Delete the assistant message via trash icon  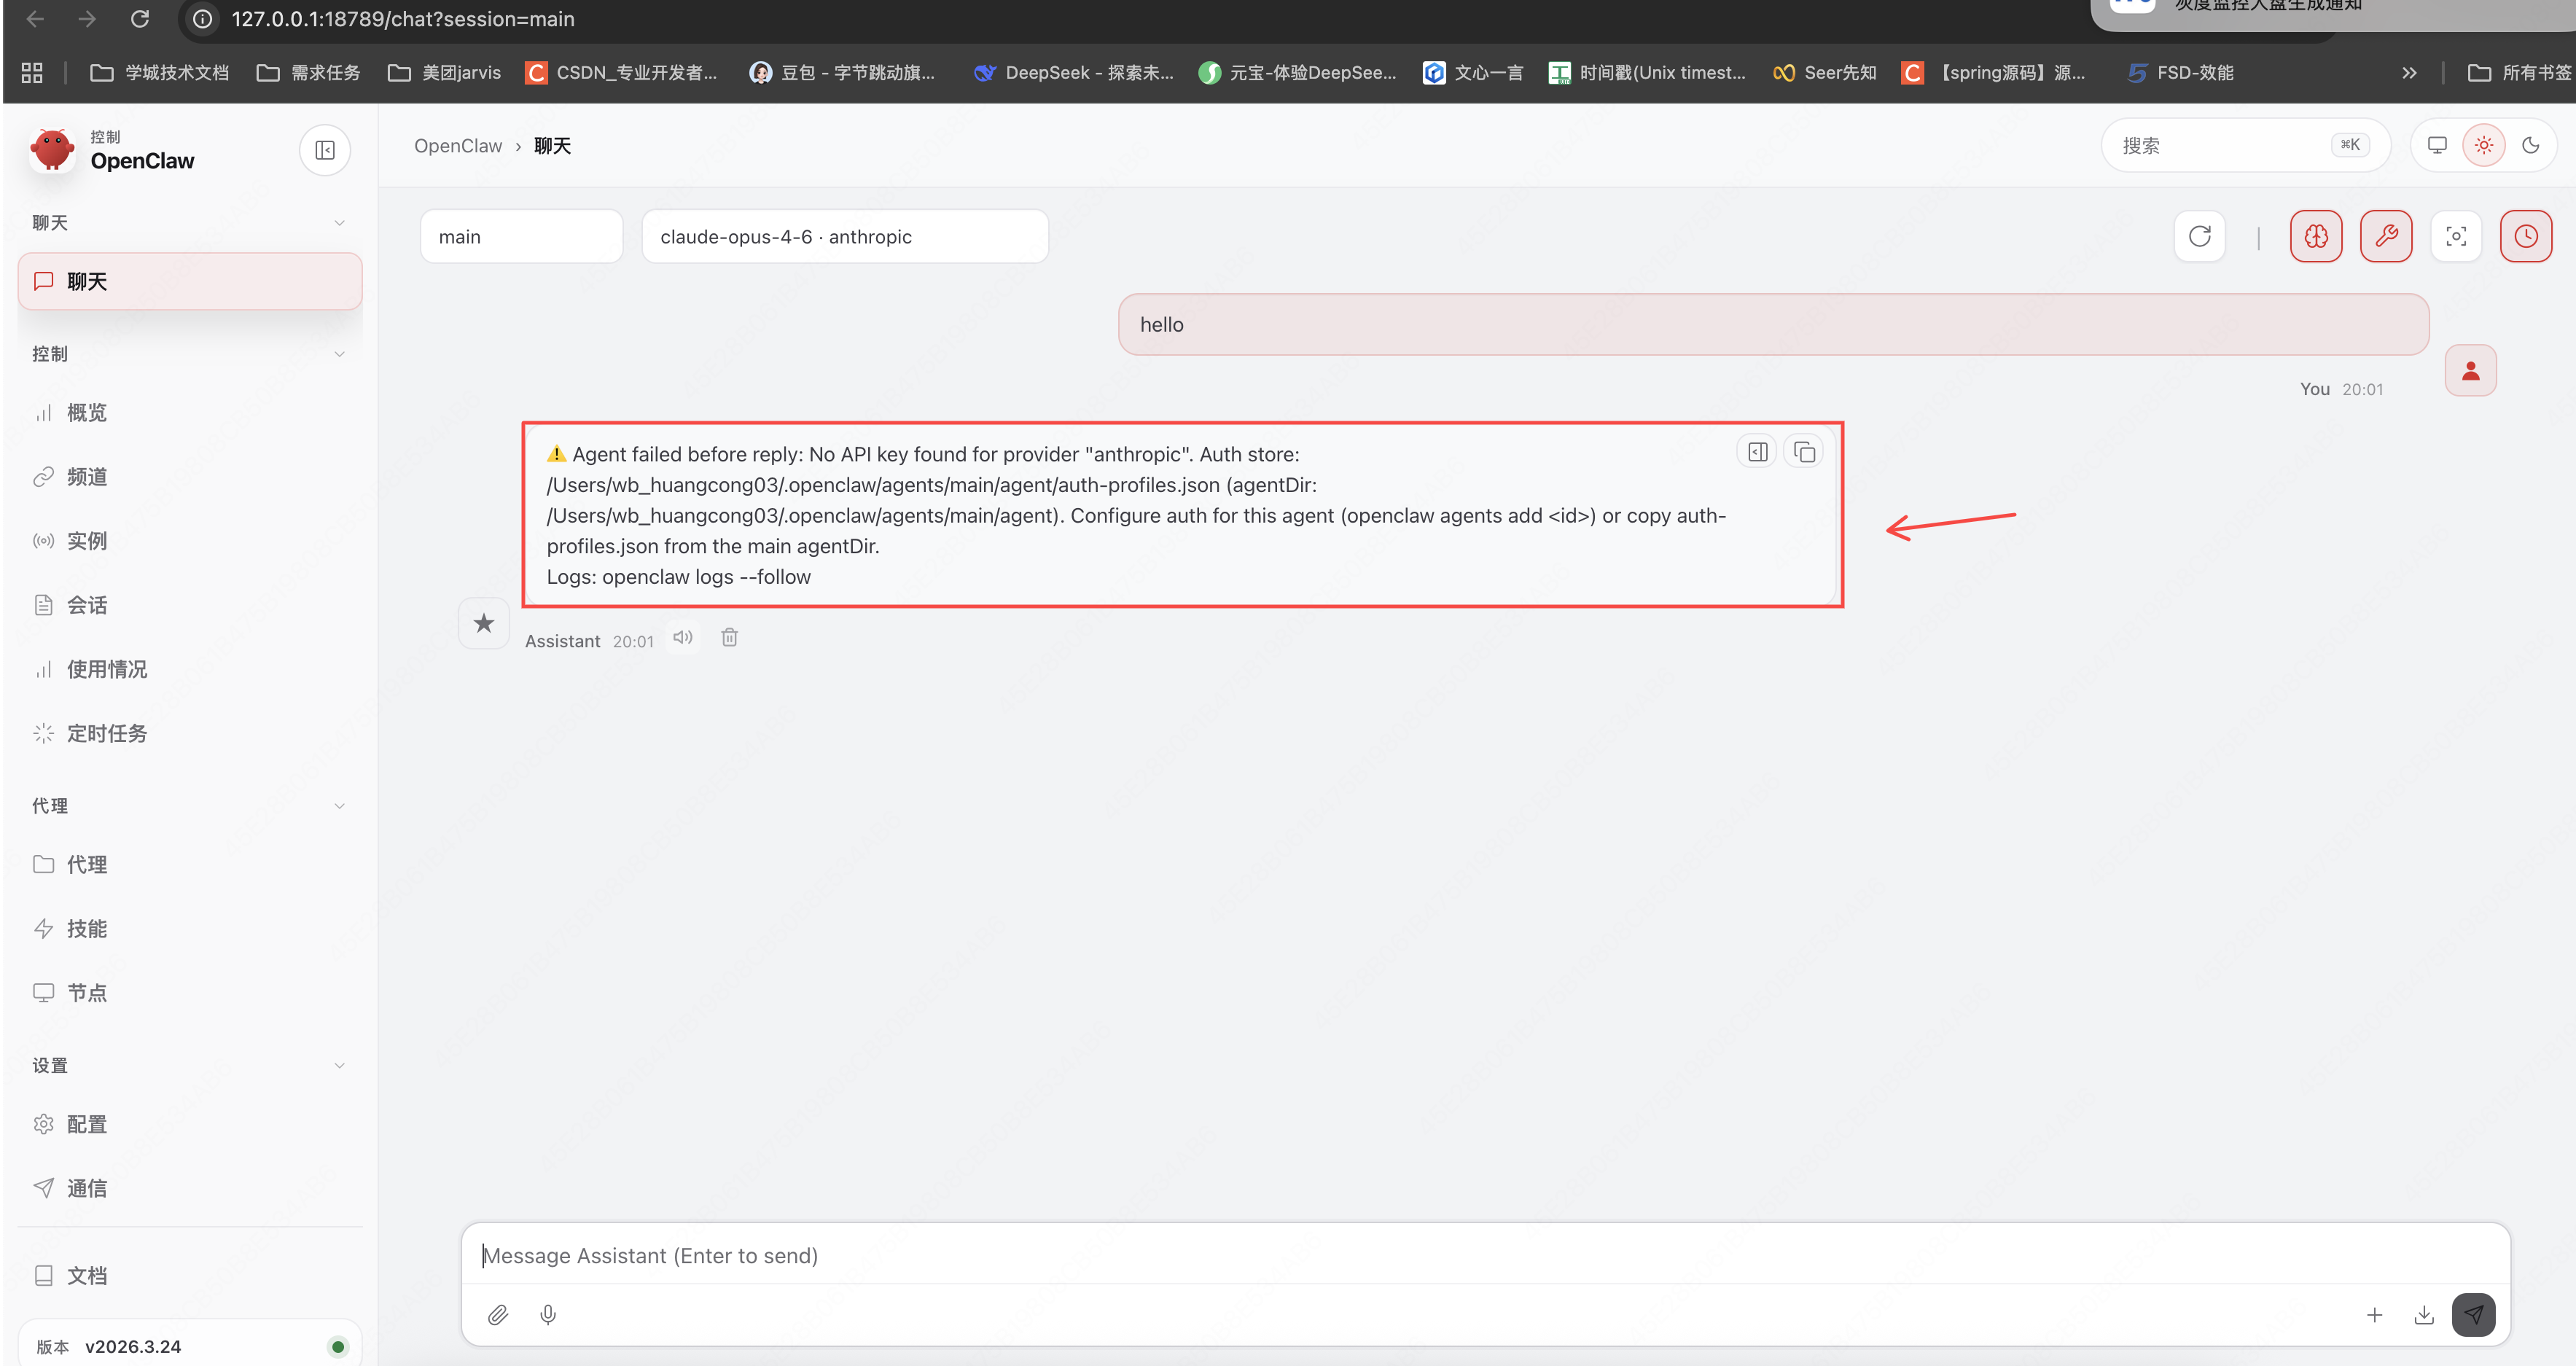click(729, 638)
